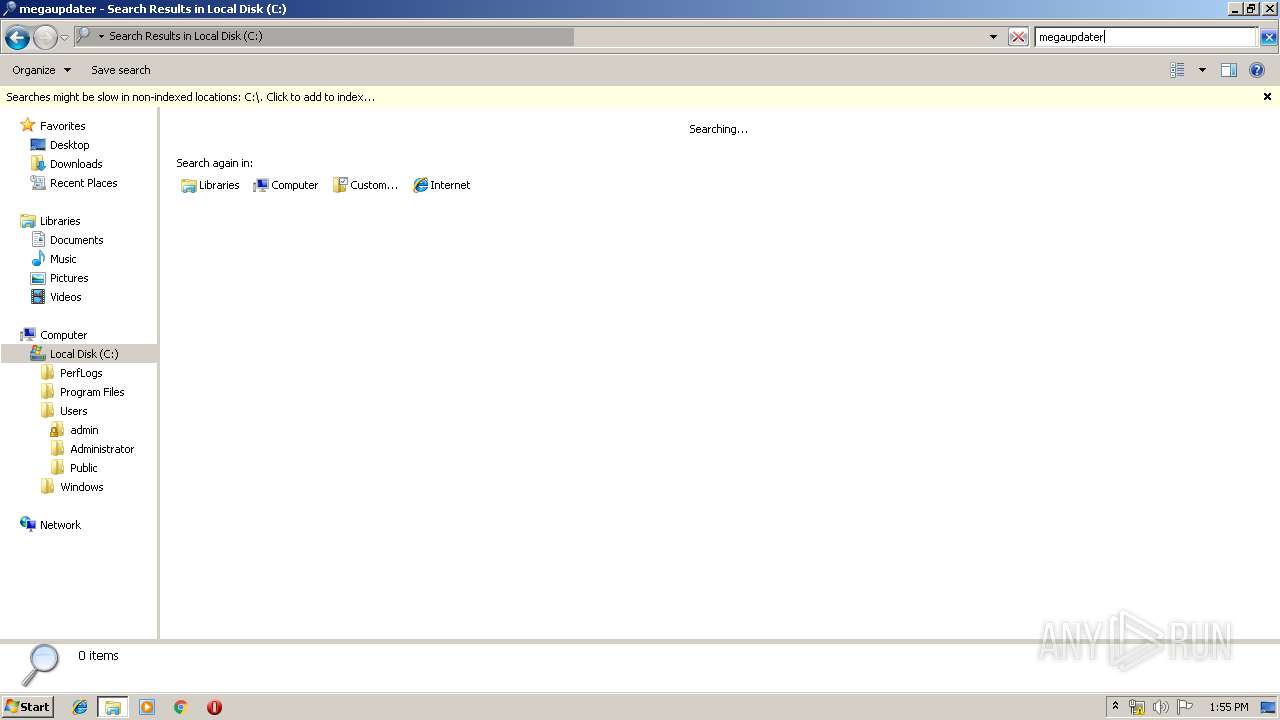Screen dimensions: 1280x720
Task: Click the Show desktop button
Action: (1268, 707)
